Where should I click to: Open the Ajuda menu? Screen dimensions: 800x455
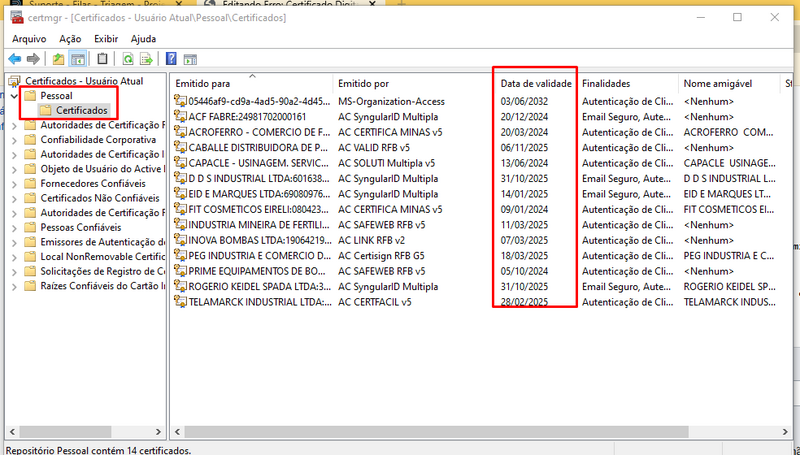[143, 39]
